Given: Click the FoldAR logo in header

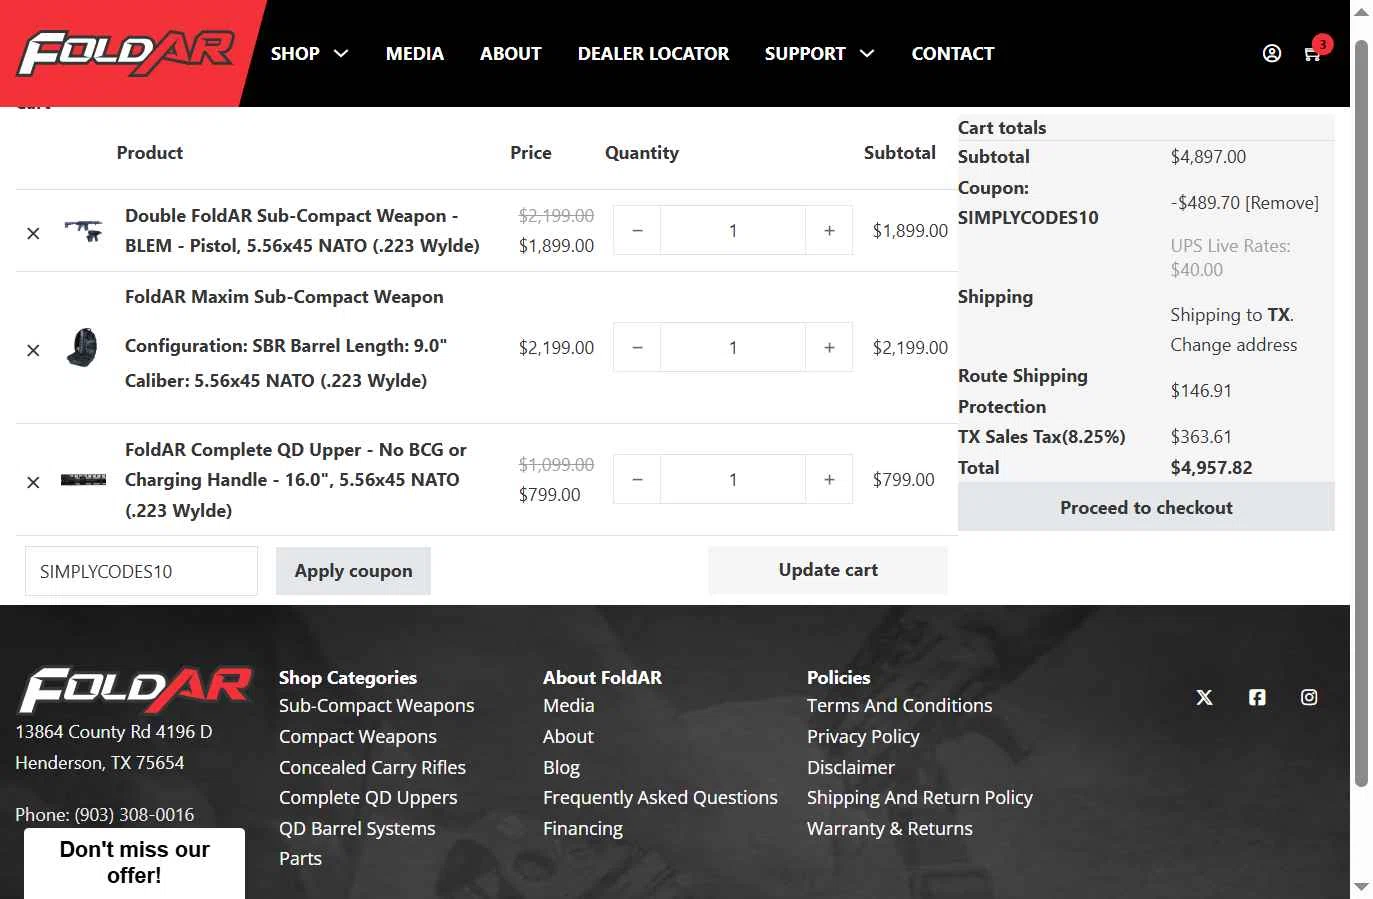Looking at the screenshot, I should click(x=126, y=53).
